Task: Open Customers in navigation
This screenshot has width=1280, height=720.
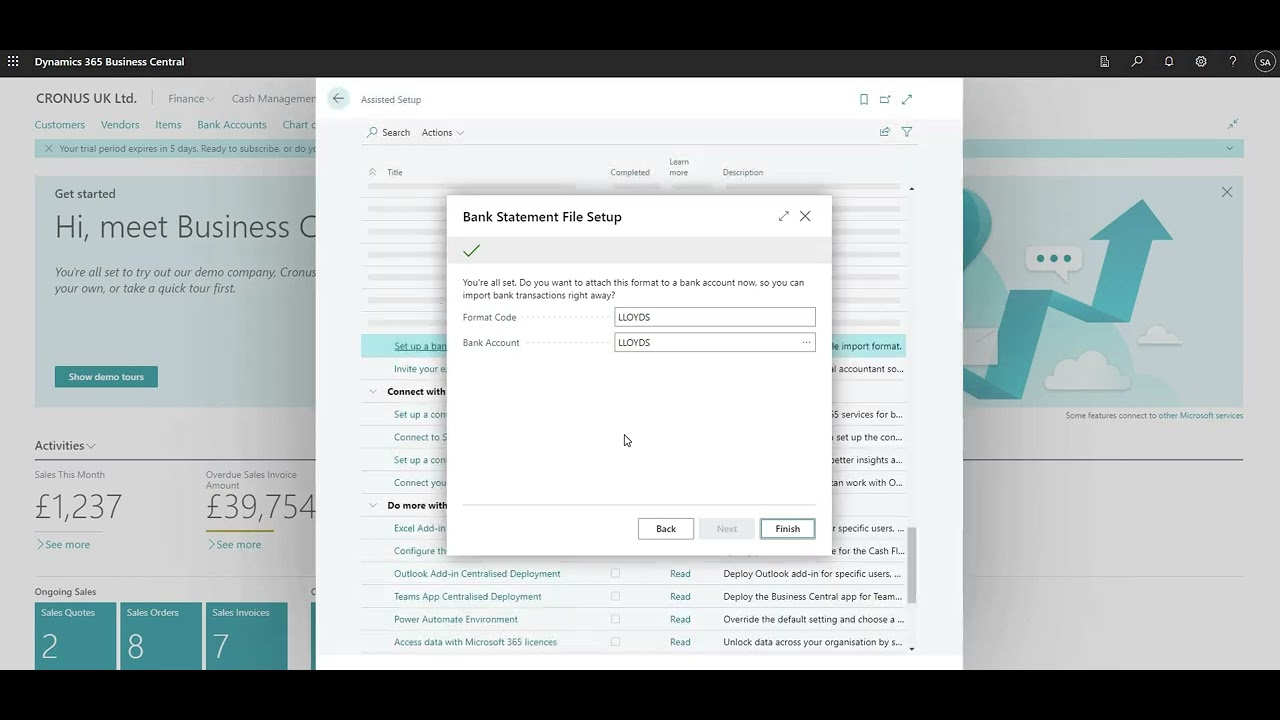Action: 60,125
